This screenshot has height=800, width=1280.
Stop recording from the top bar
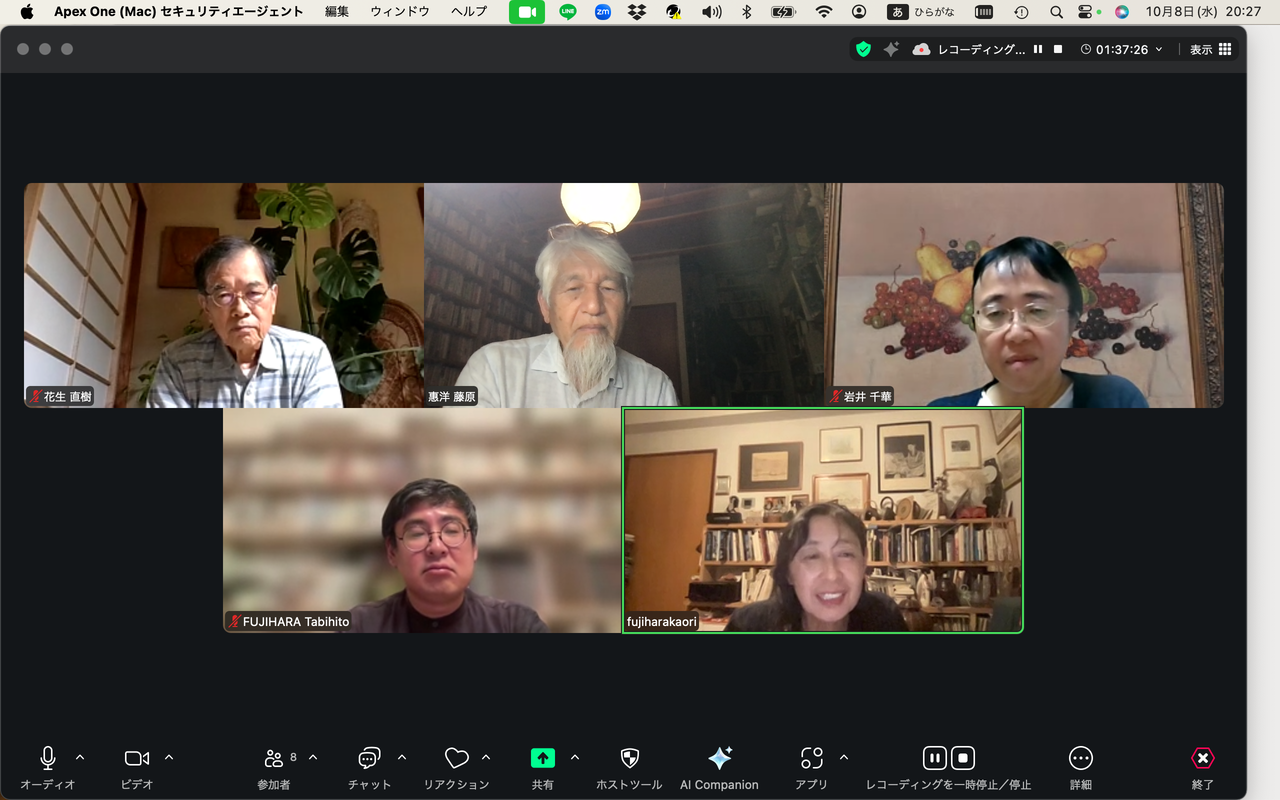[x=1058, y=49]
